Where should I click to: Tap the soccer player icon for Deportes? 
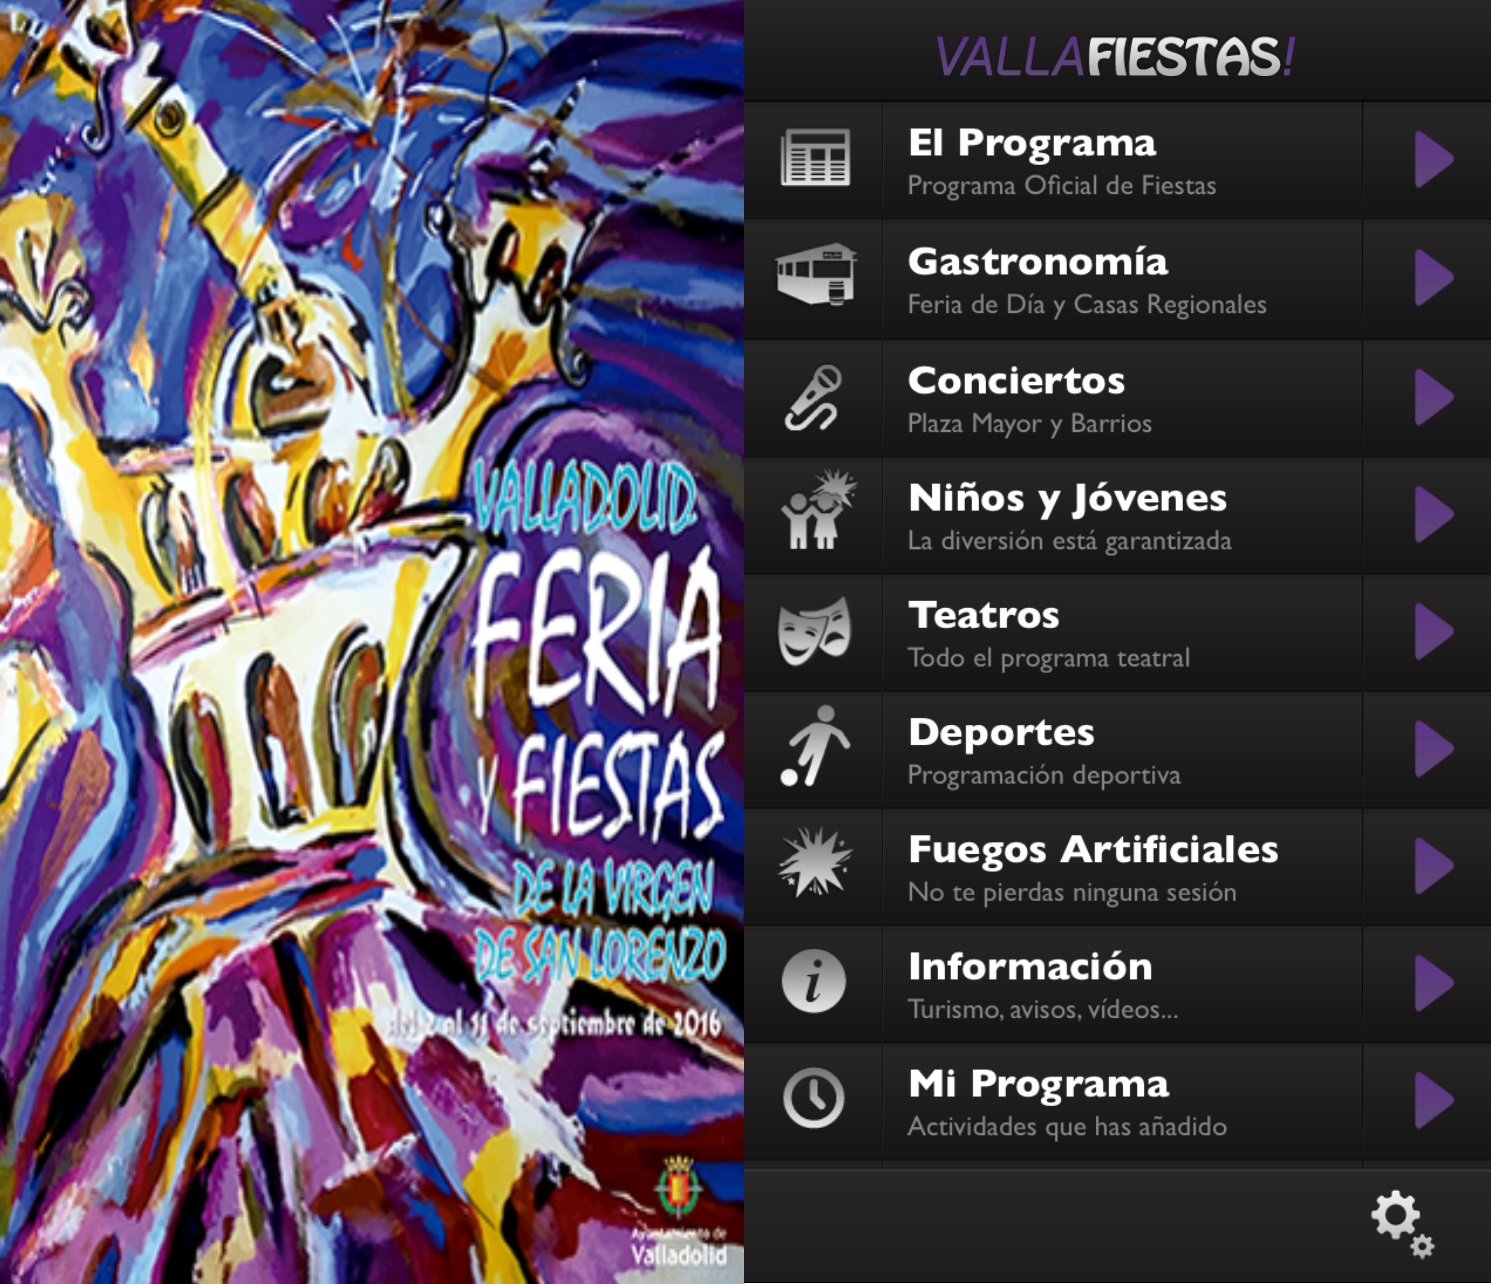coord(815,746)
